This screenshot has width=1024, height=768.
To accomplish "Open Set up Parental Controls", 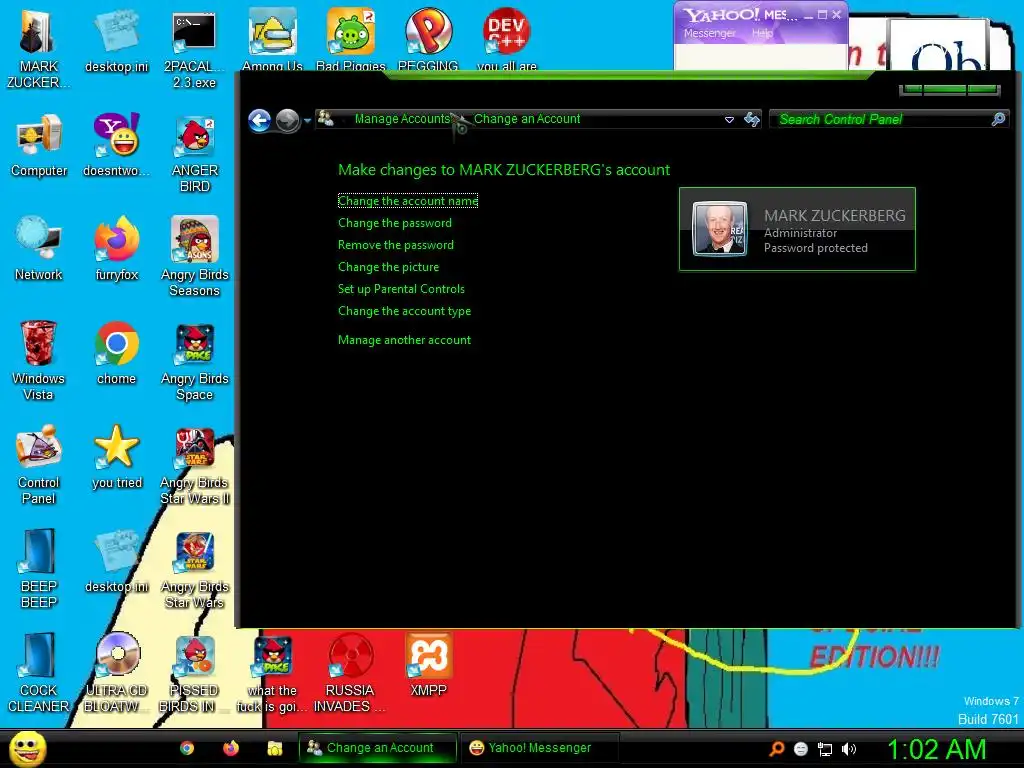I will pos(401,289).
